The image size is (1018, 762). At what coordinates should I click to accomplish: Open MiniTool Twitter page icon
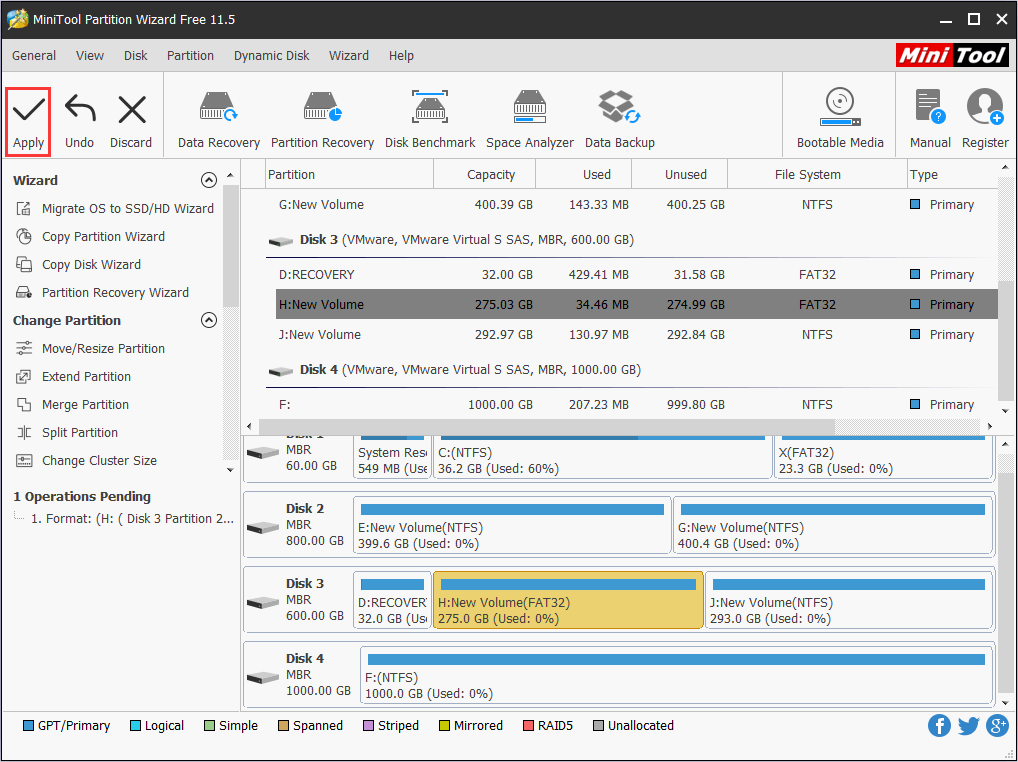[968, 726]
